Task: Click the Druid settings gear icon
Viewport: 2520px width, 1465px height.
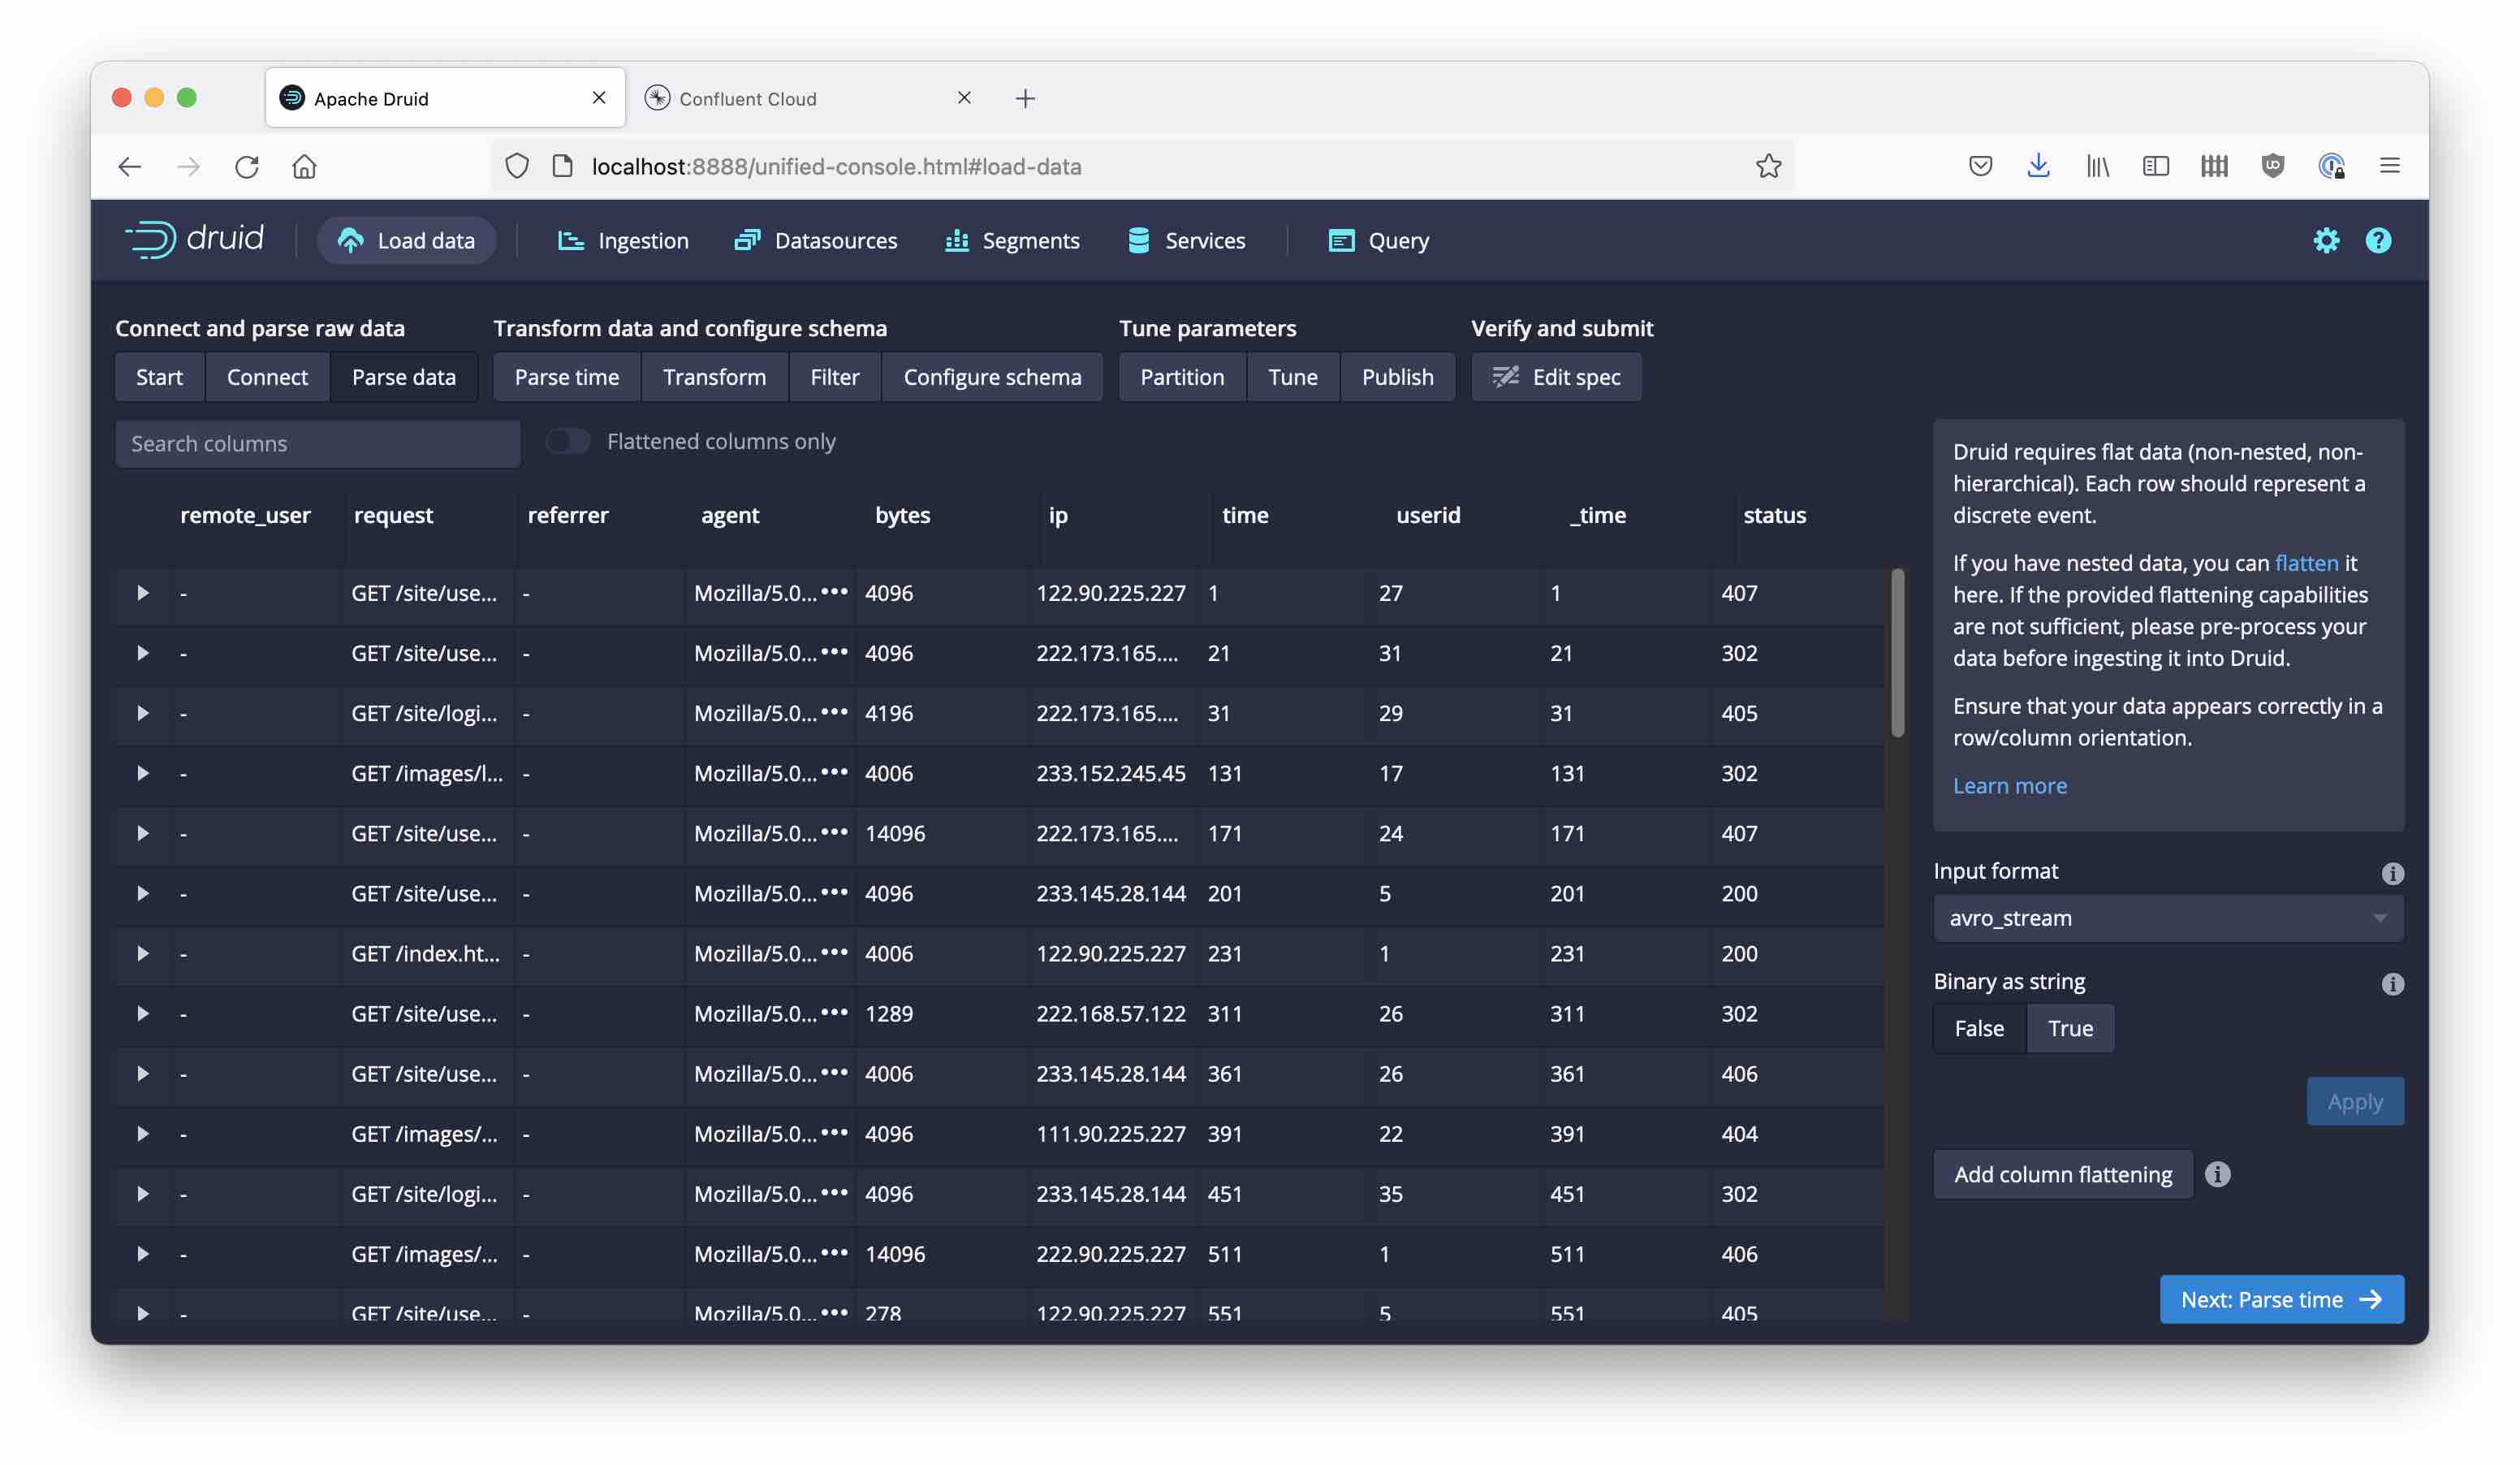Action: (x=2325, y=240)
